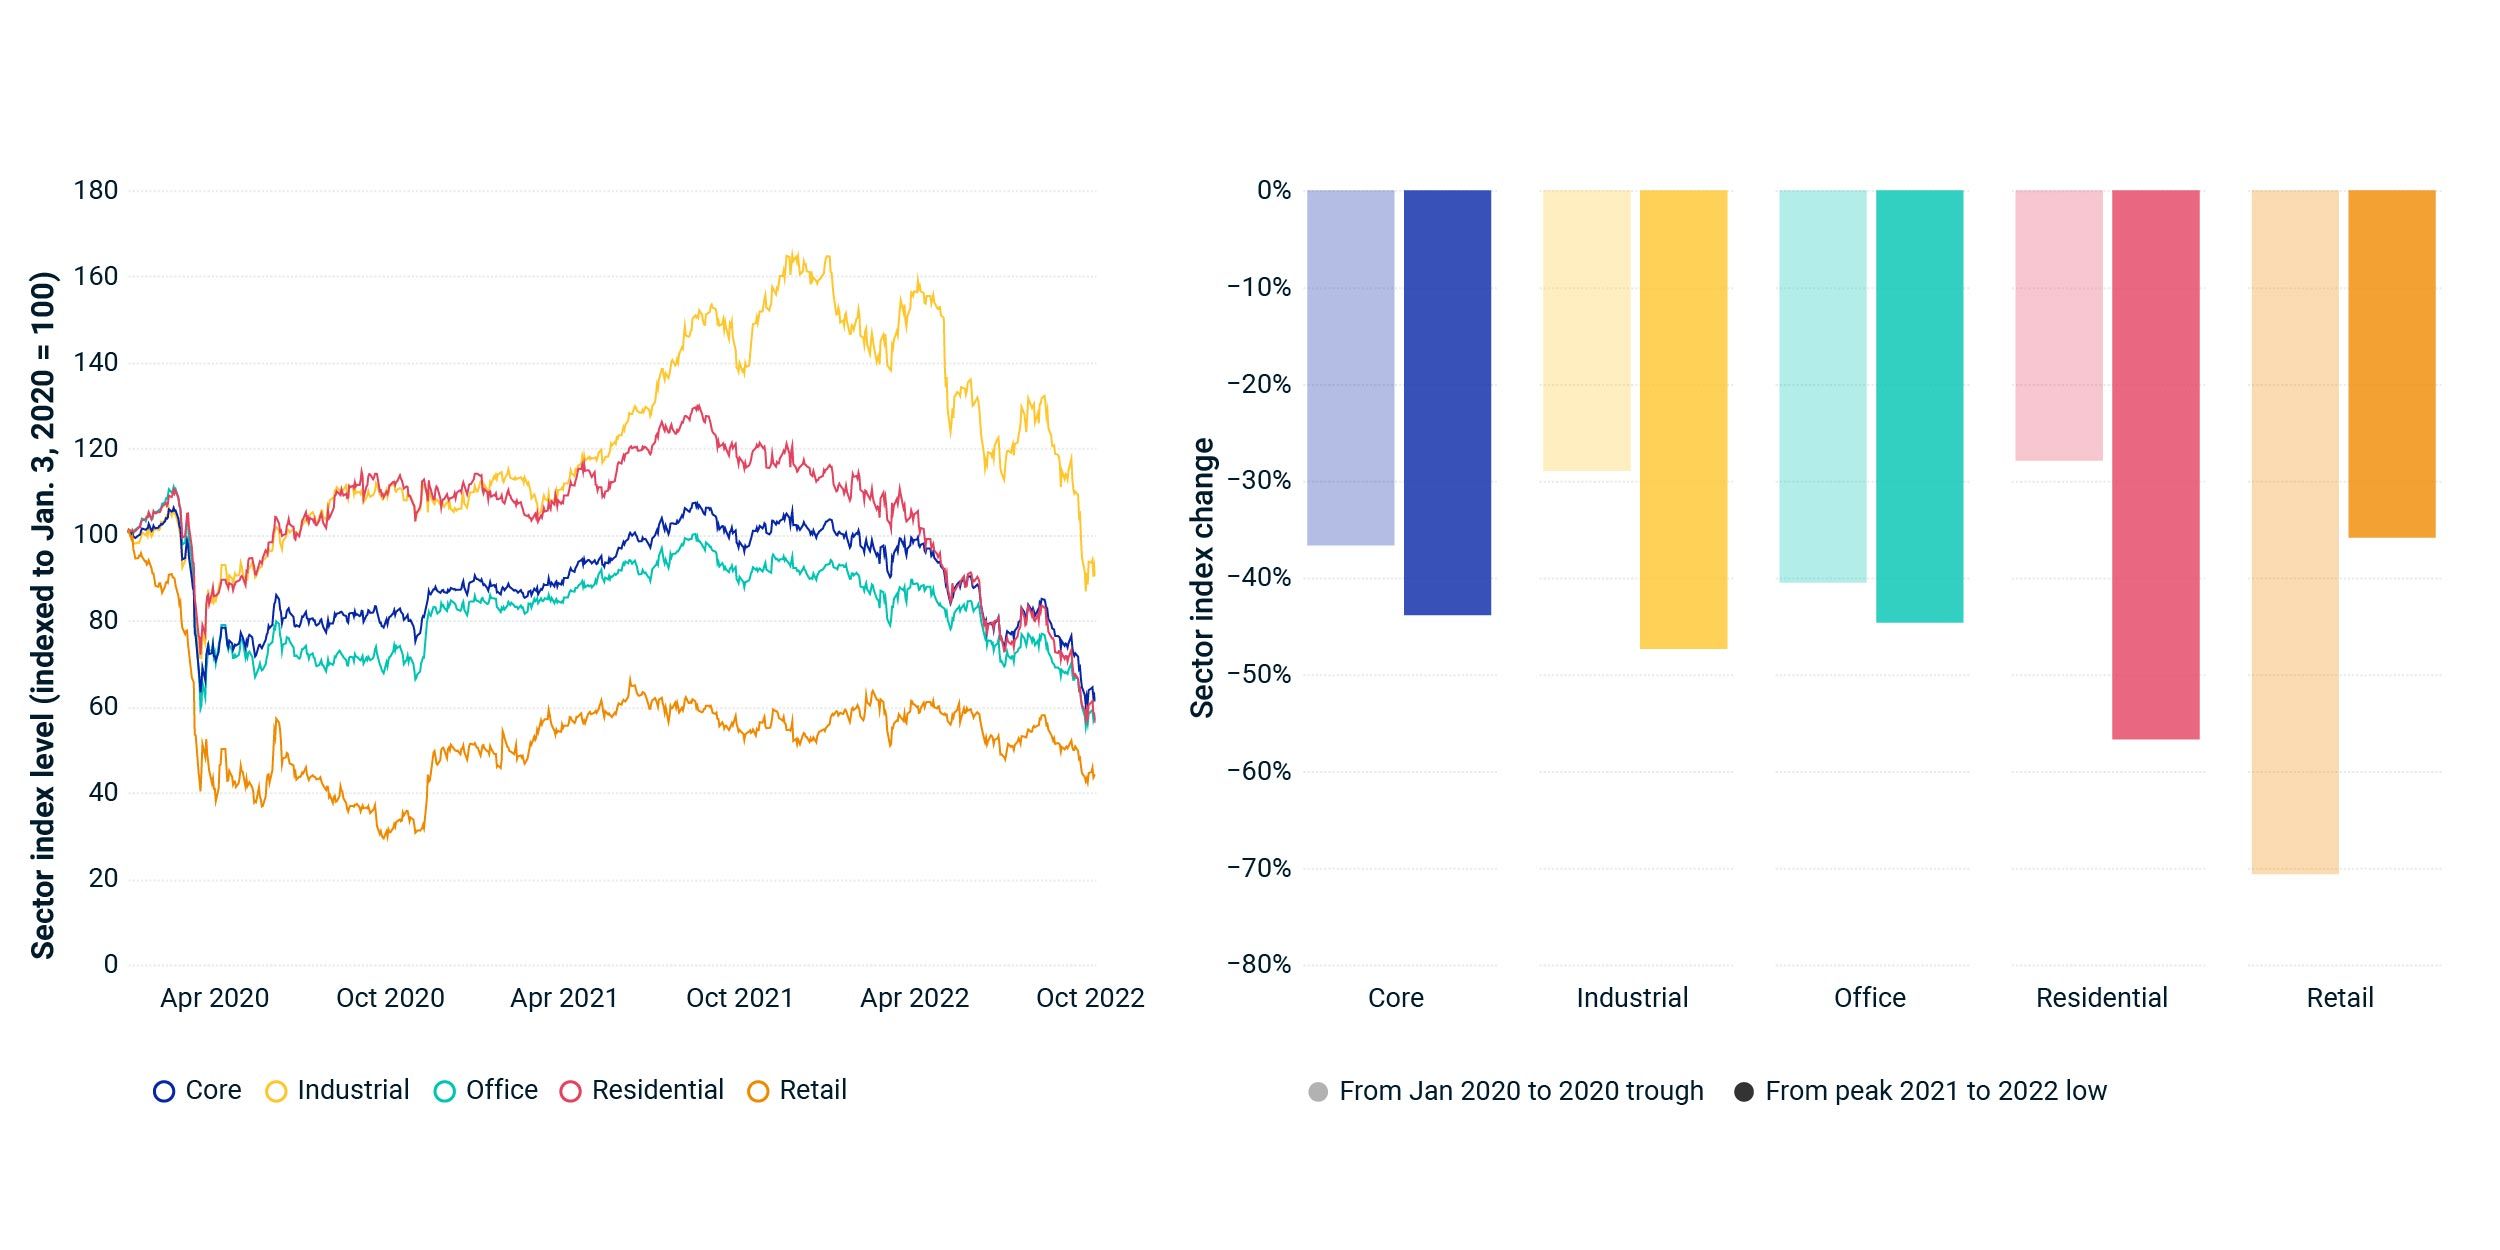Click the dark pink Residential bar

pos(2155,464)
